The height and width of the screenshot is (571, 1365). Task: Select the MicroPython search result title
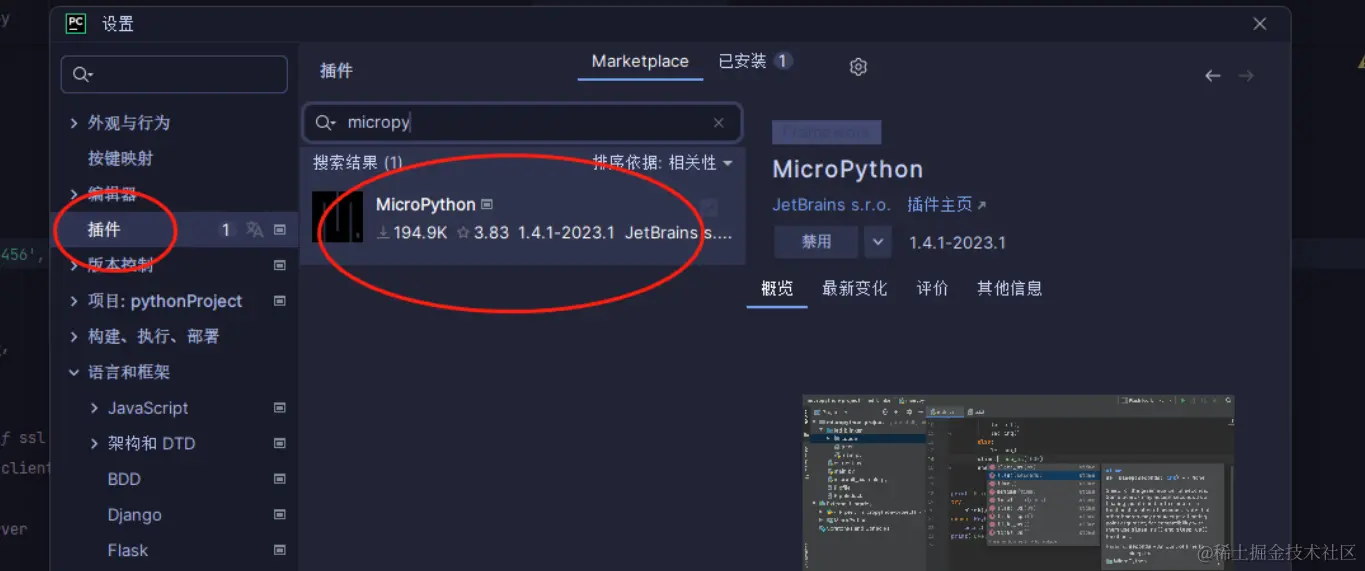click(425, 204)
